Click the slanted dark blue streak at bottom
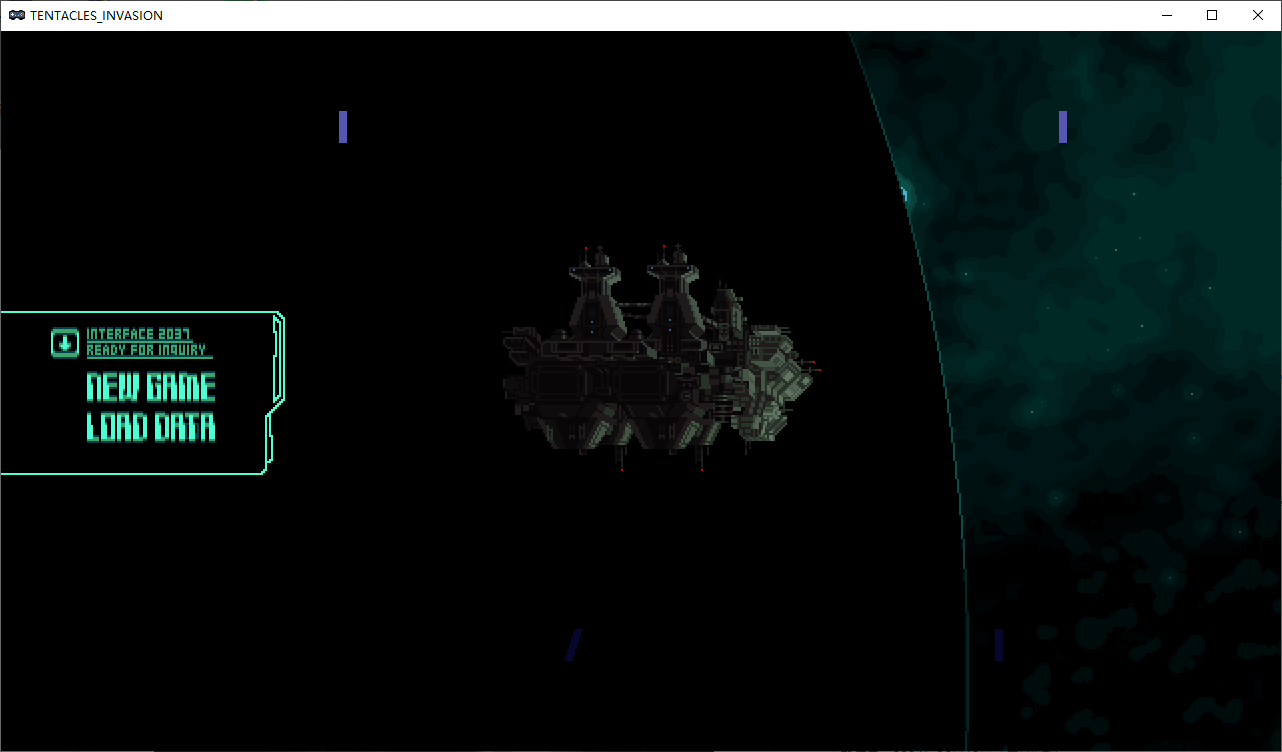The width and height of the screenshot is (1282, 752). click(x=573, y=645)
